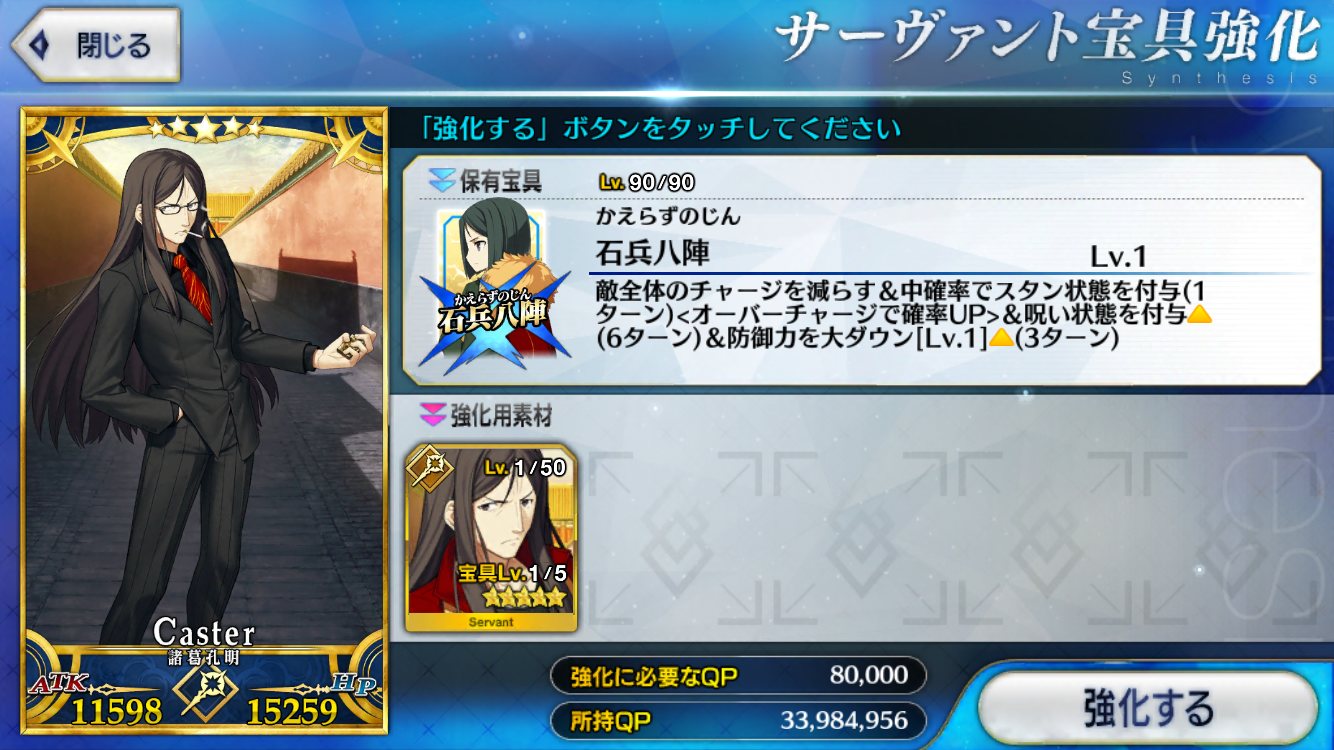Image resolution: width=1334 pixels, height=750 pixels.
Task: Click the first yellow triangle upgrade marker
Action: (x=1199, y=314)
